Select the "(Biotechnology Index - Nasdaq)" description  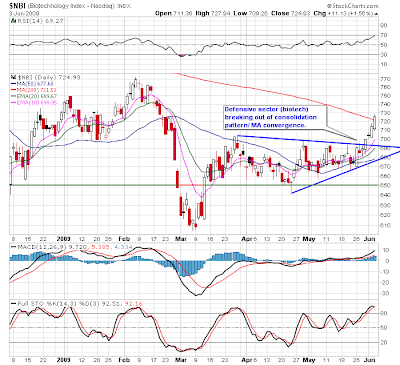pos(71,6)
